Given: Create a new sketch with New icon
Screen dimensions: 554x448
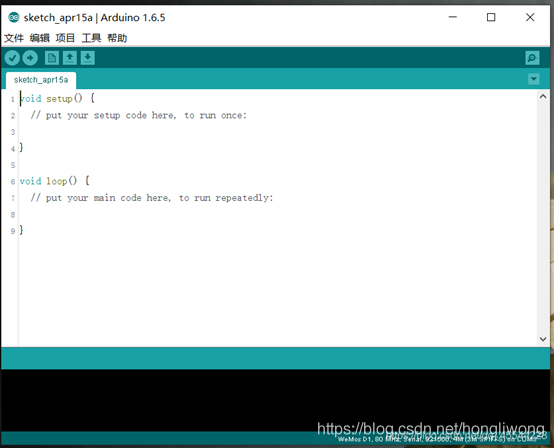Looking at the screenshot, I should pos(52,58).
